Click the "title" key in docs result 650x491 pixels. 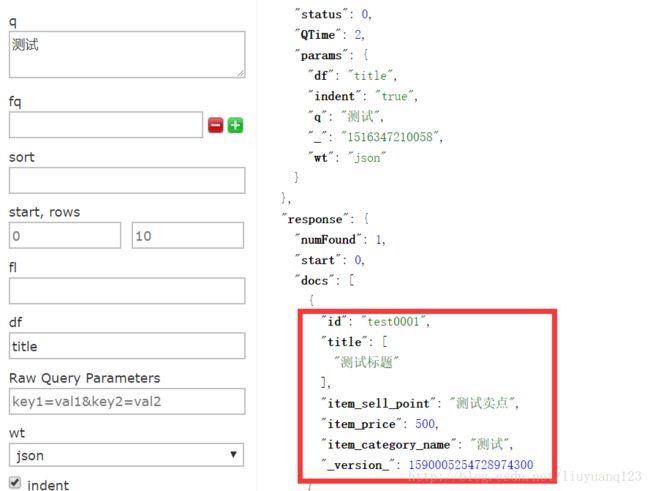[x=344, y=342]
